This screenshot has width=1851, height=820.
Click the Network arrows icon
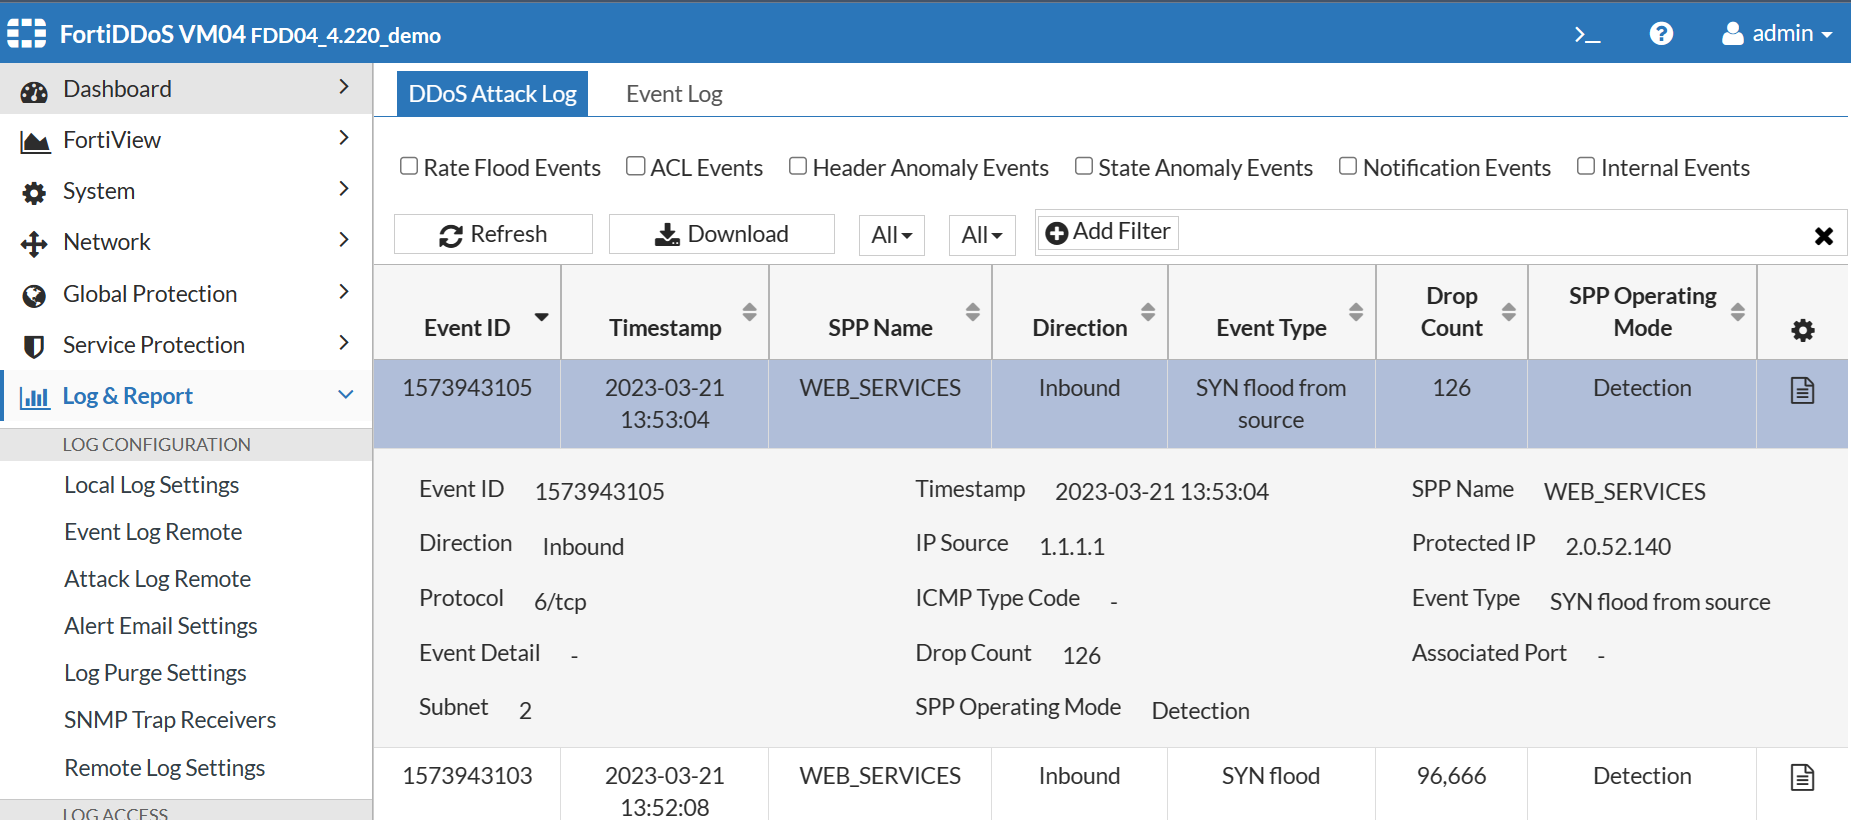point(34,244)
